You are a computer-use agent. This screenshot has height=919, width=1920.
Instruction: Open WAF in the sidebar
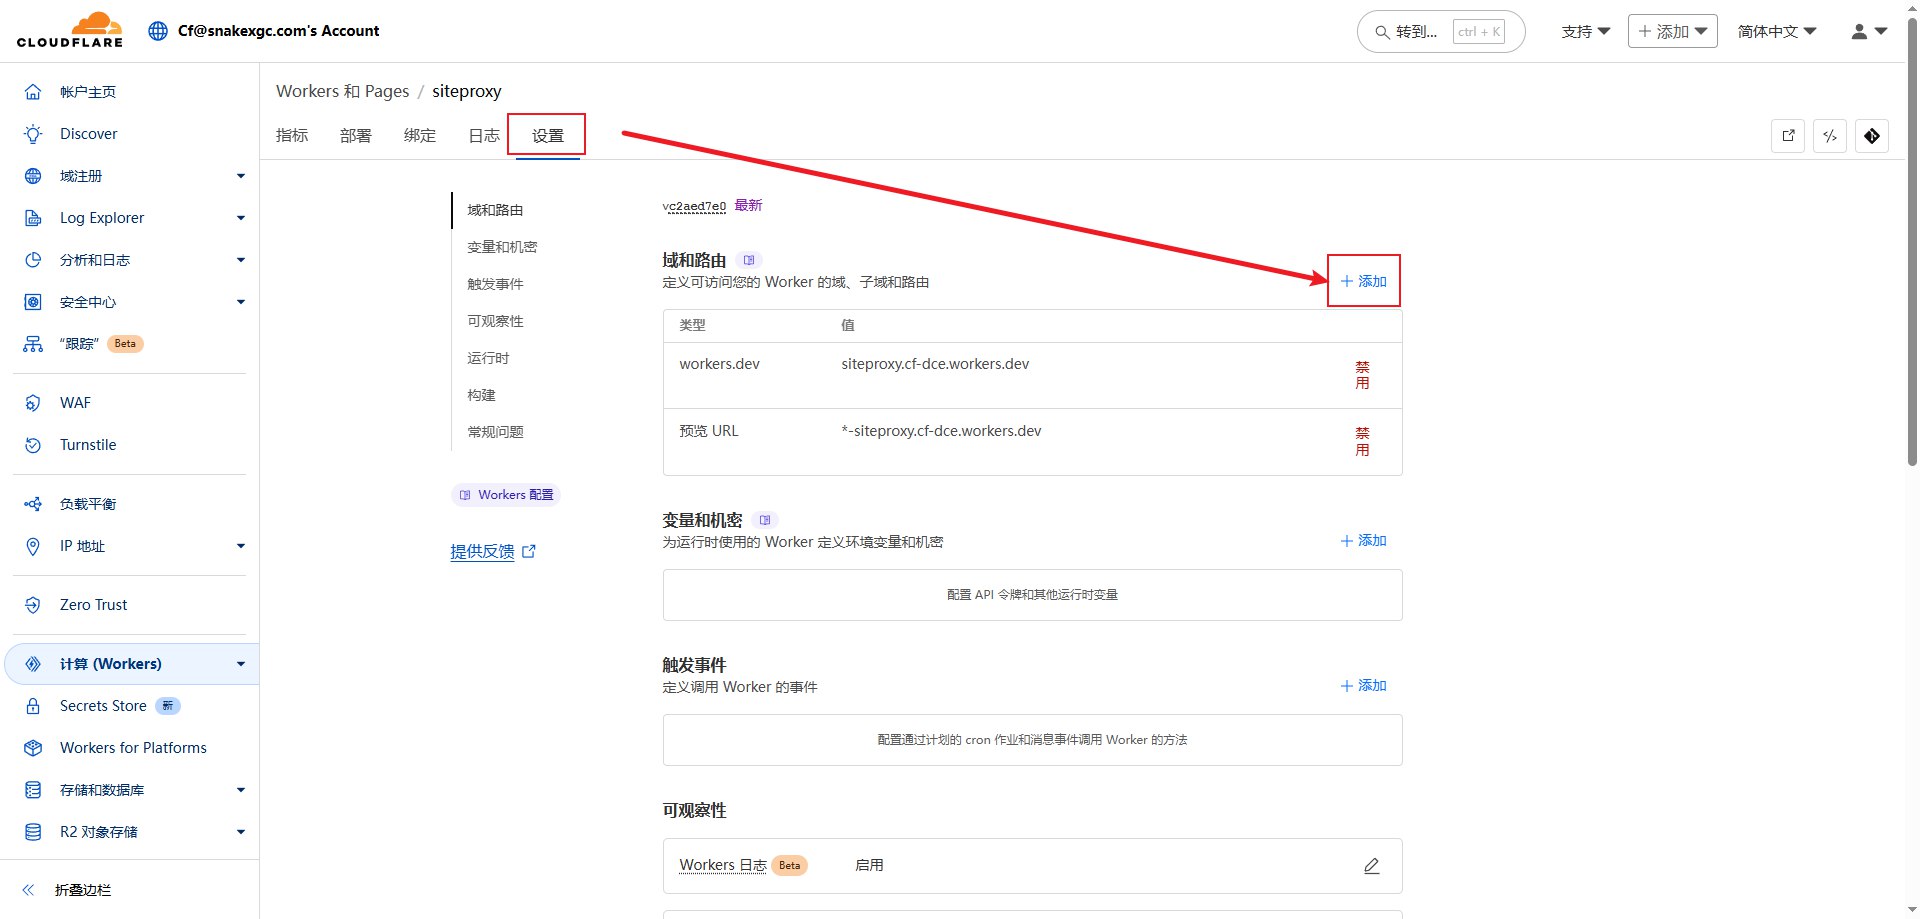tap(75, 403)
